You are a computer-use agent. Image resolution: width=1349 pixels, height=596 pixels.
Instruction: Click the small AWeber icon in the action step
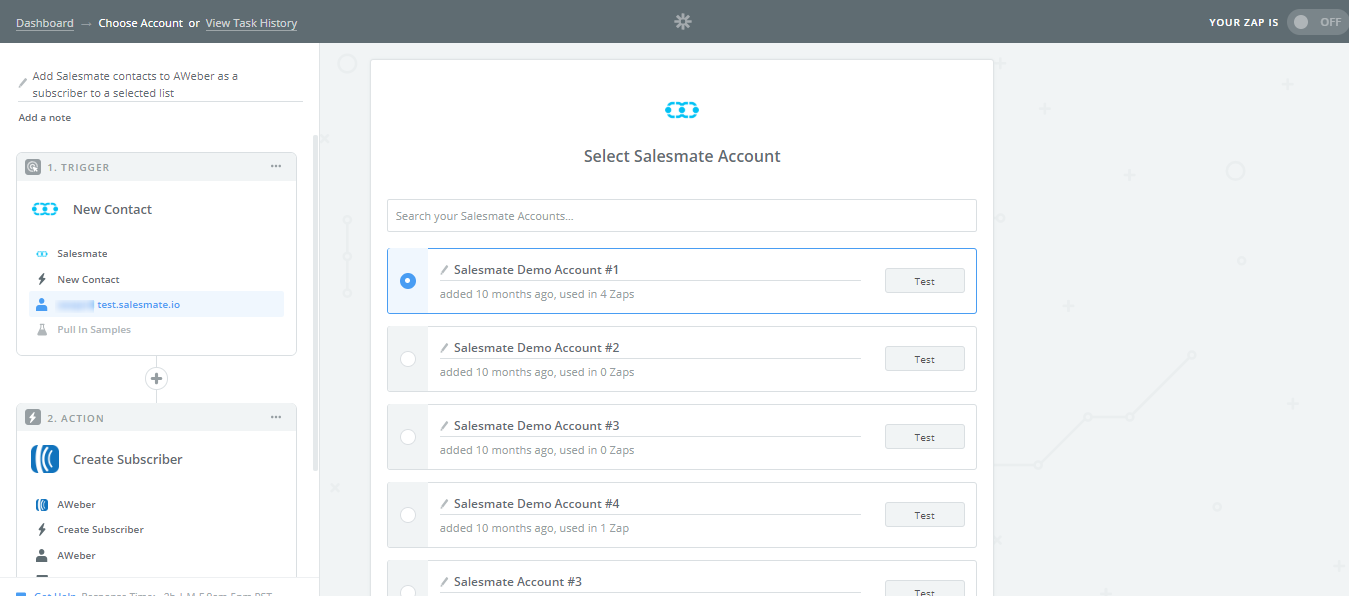pyautogui.click(x=42, y=505)
